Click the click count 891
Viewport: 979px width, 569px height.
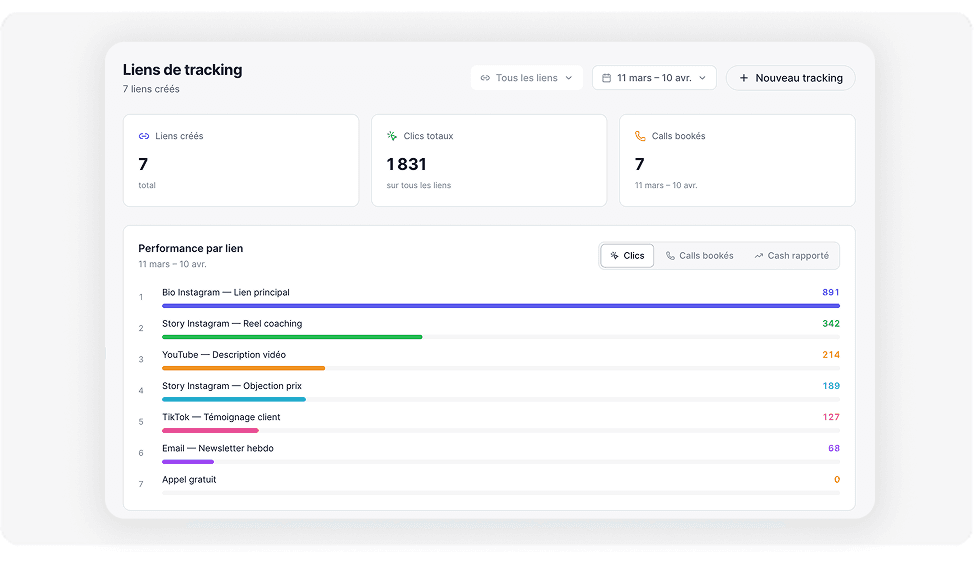830,292
